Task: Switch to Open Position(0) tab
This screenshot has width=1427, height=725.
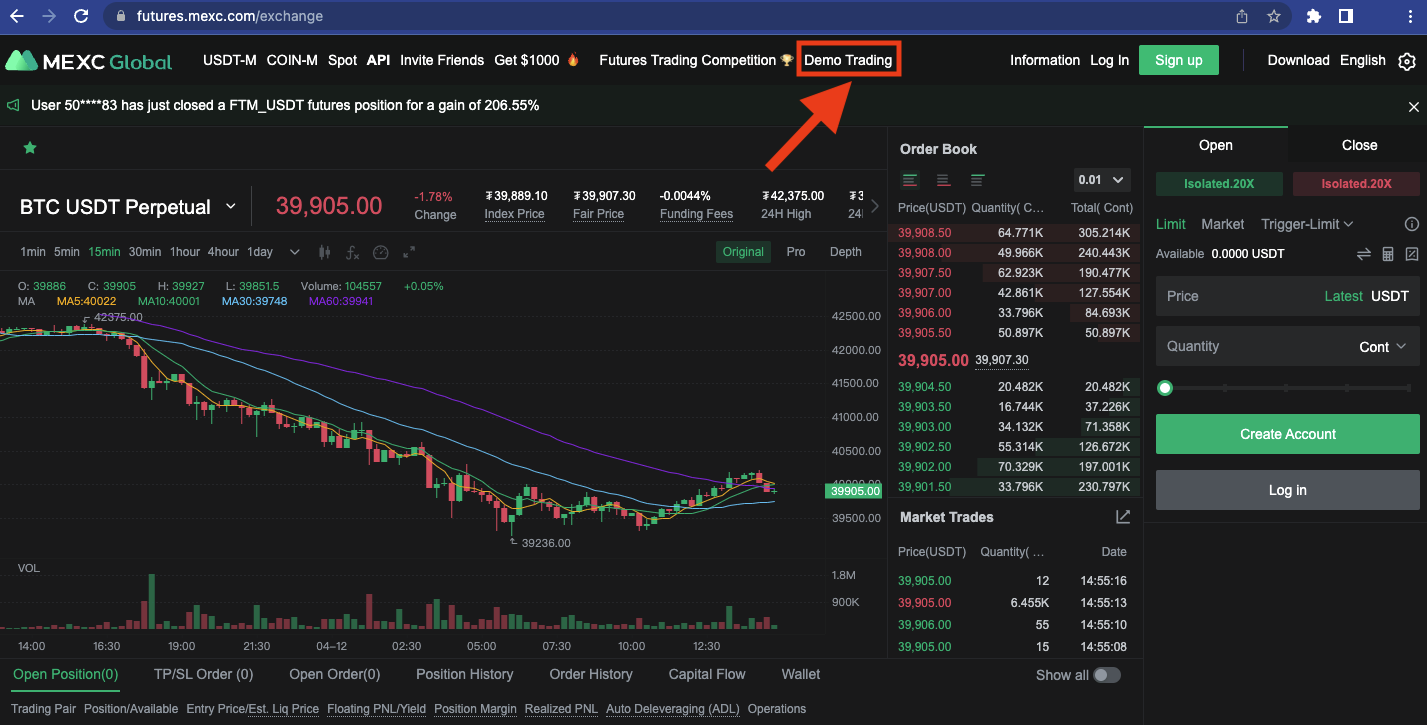Action: click(x=66, y=674)
